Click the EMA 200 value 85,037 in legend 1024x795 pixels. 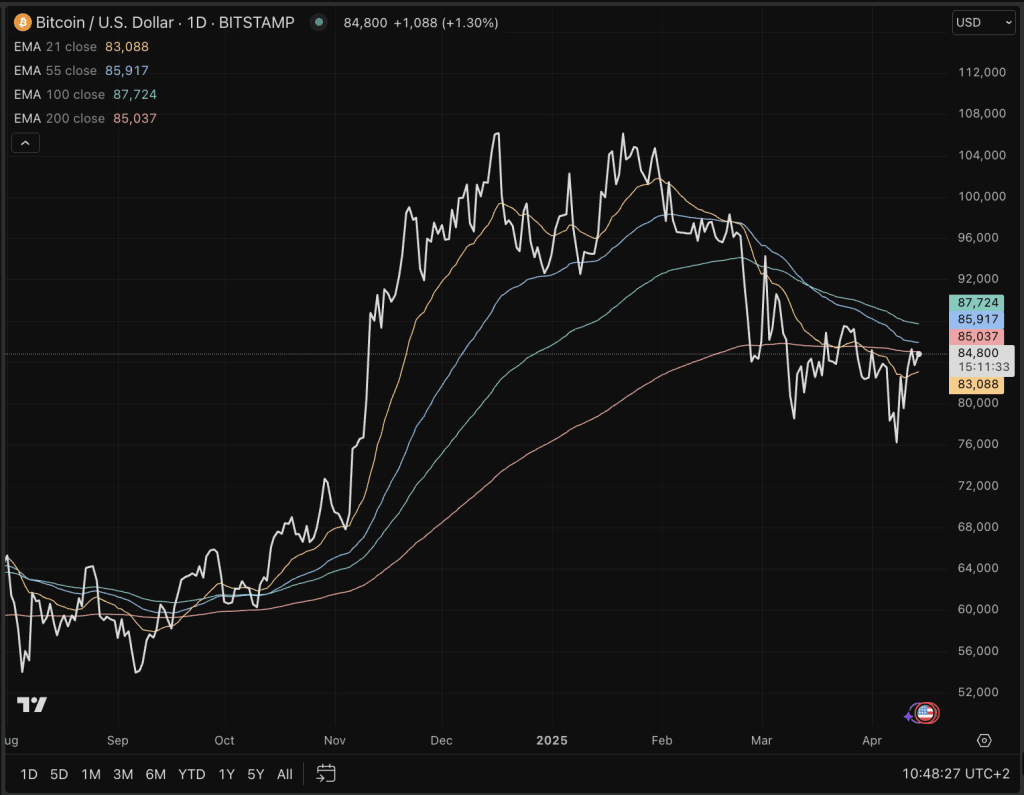coord(135,118)
